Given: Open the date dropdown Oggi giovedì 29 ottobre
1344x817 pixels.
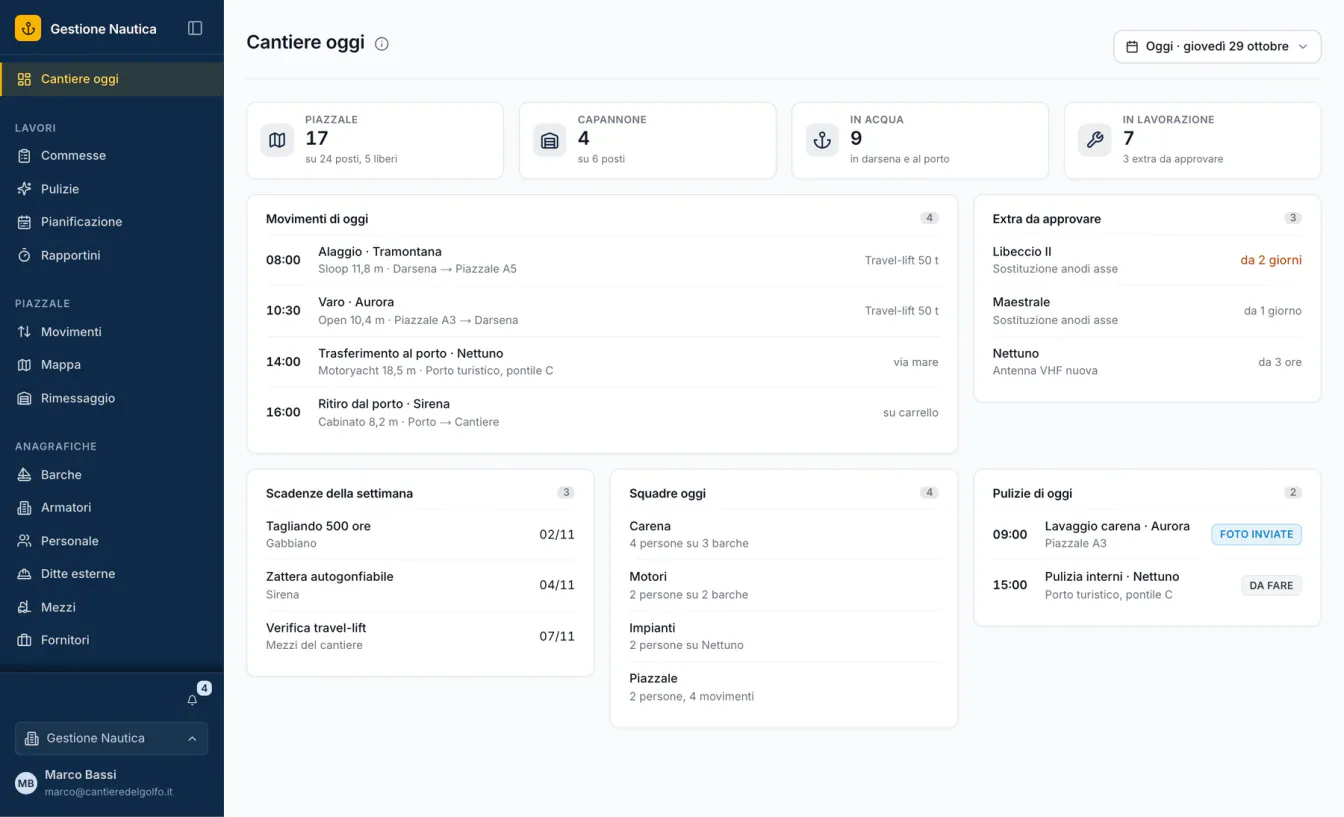Looking at the screenshot, I should [x=1217, y=46].
